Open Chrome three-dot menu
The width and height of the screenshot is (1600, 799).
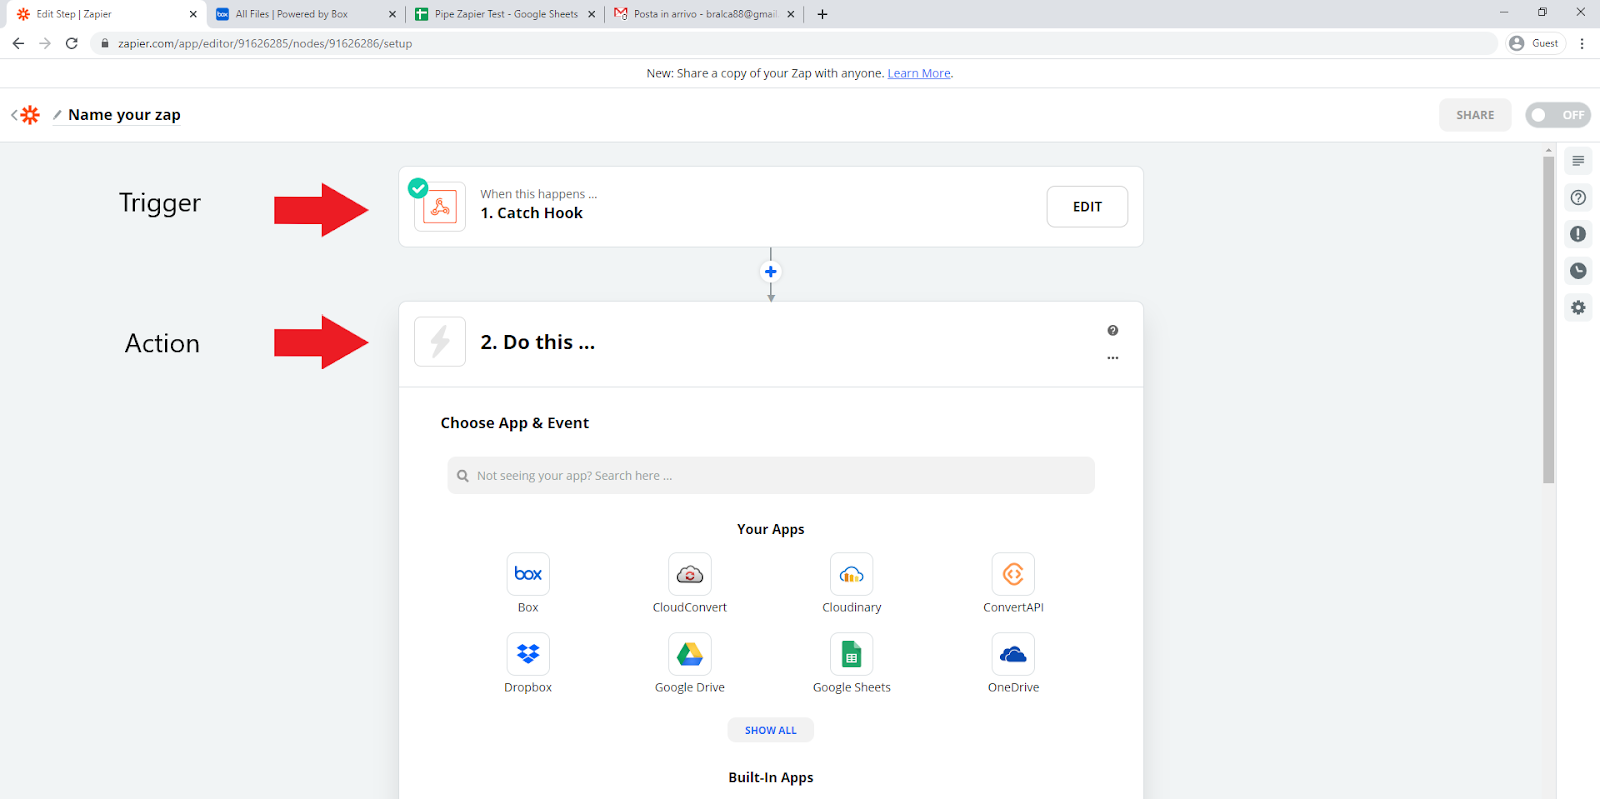point(1582,43)
